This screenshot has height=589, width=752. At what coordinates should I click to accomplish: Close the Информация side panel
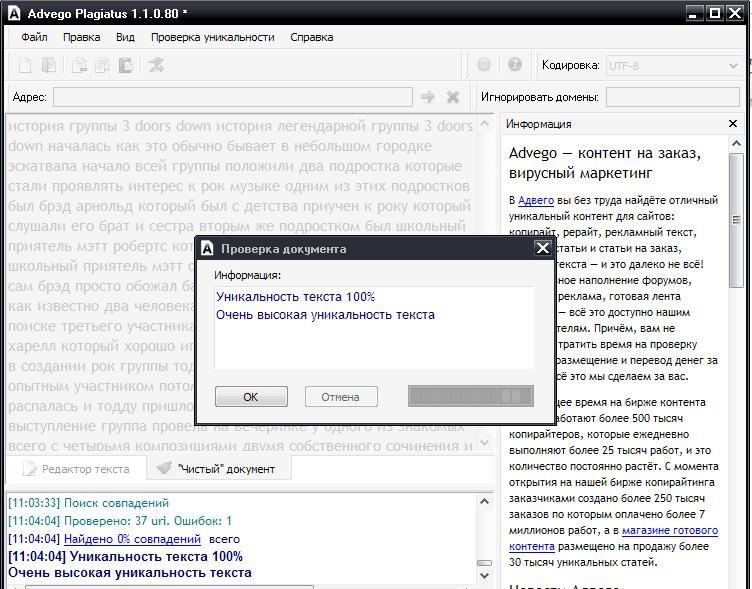[733, 124]
